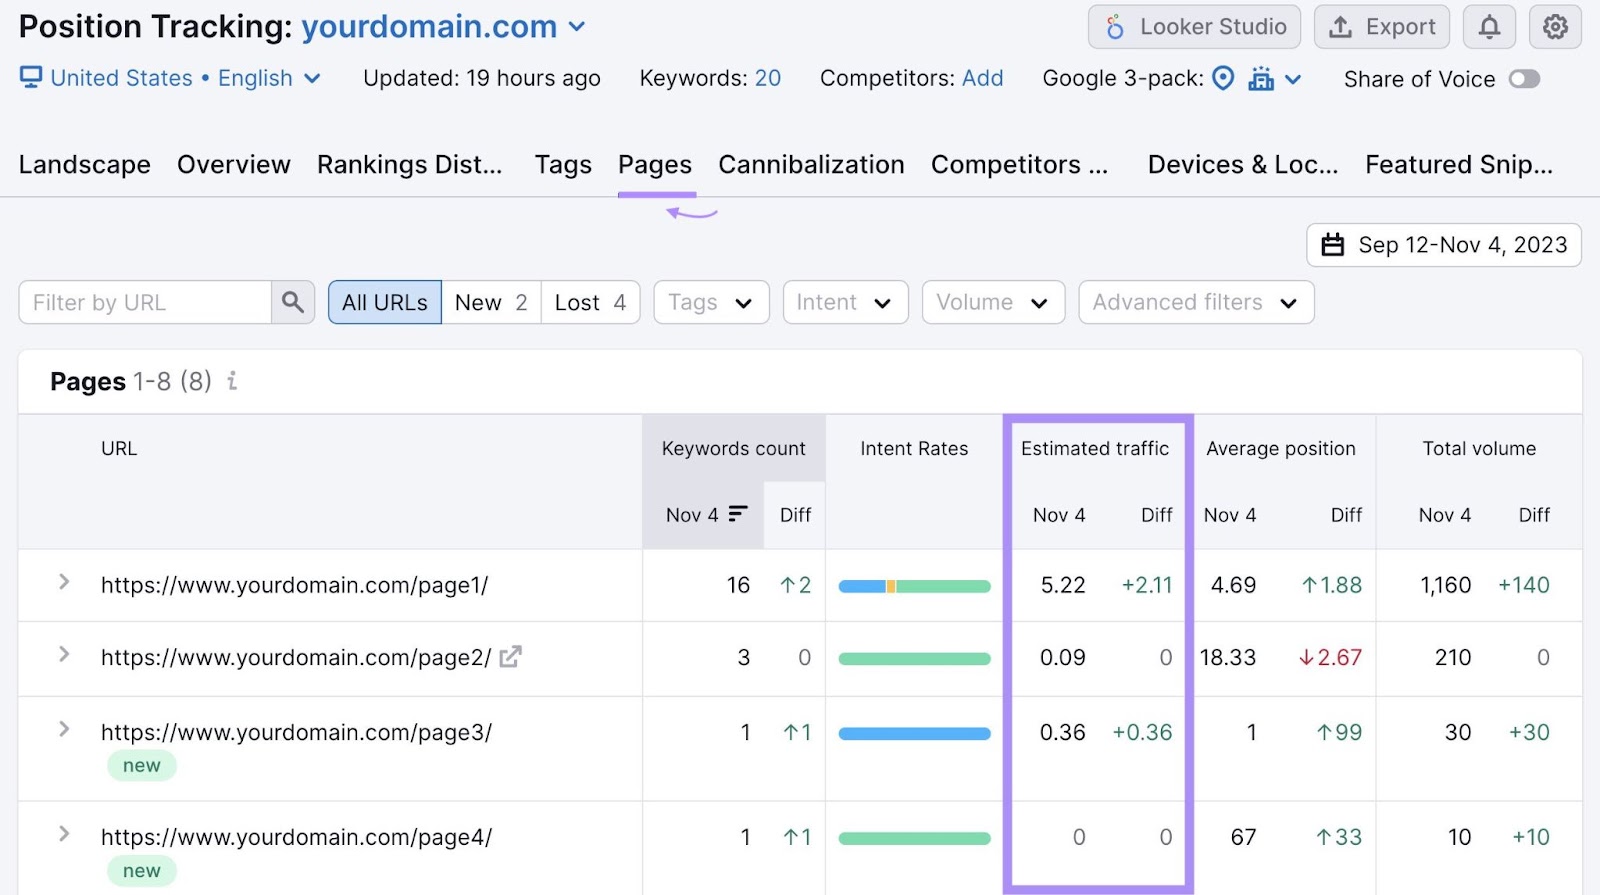Image resolution: width=1600 pixels, height=895 pixels.
Task: Open page2 external link icon
Action: [x=511, y=657]
